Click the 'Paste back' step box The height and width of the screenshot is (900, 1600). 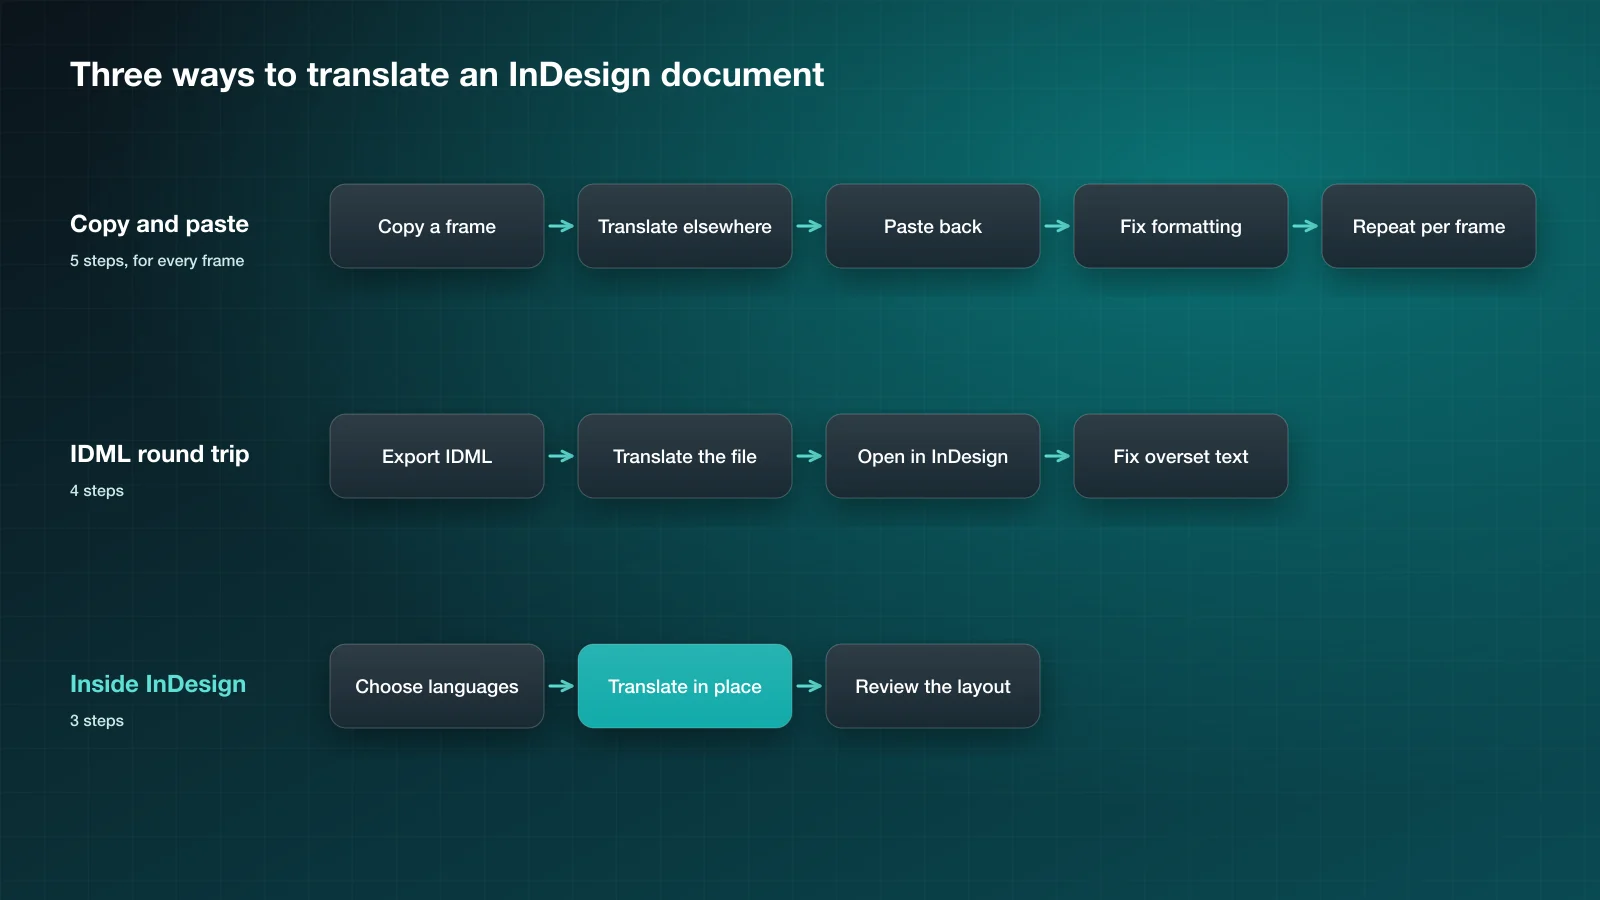point(933,226)
